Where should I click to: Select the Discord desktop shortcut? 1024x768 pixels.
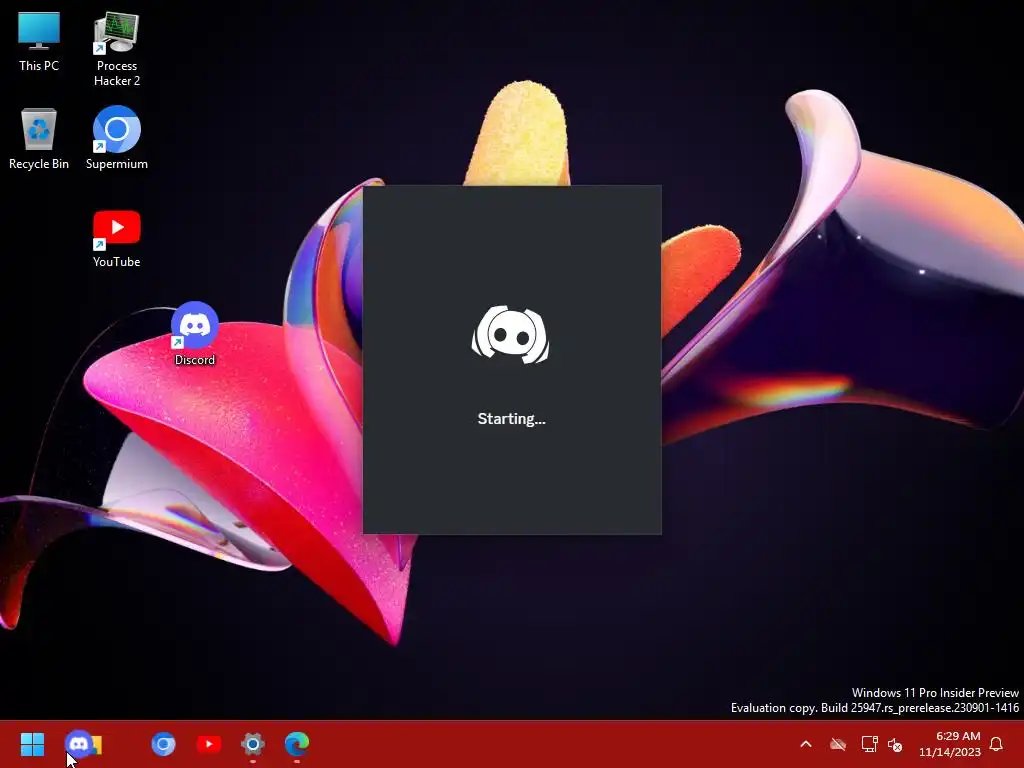[195, 334]
